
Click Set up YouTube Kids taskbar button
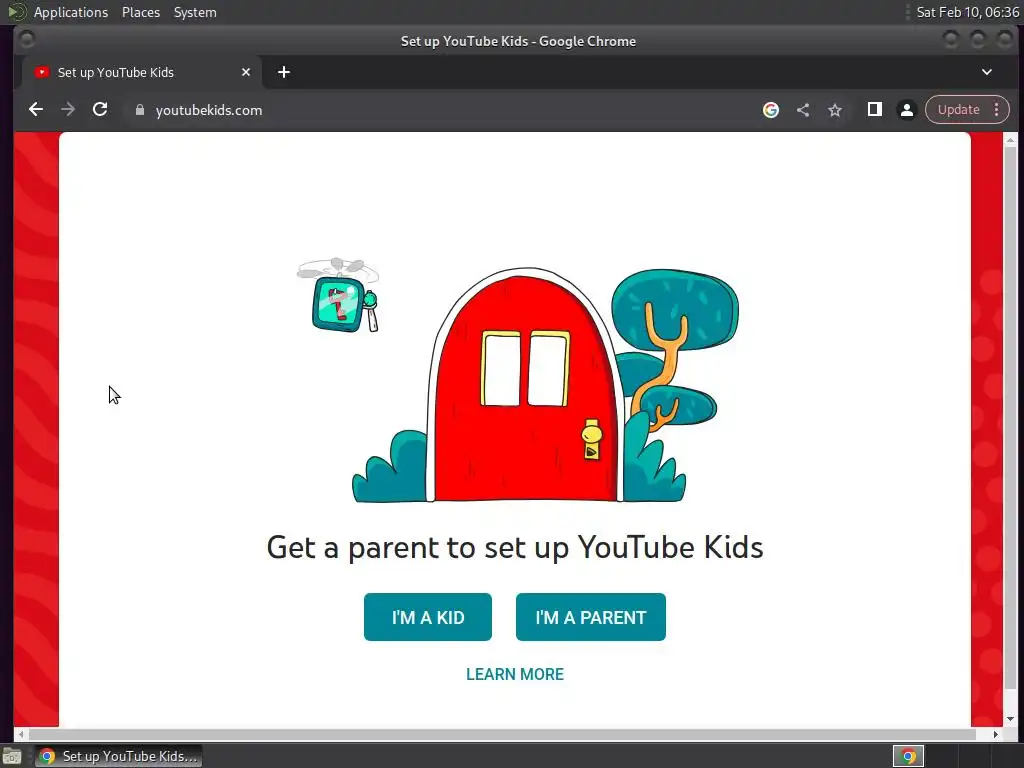point(118,756)
